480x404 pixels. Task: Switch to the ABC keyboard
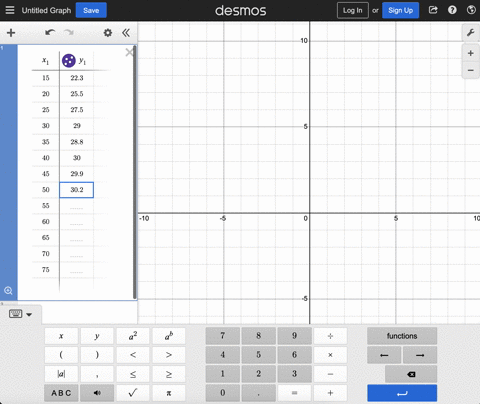coord(61,393)
